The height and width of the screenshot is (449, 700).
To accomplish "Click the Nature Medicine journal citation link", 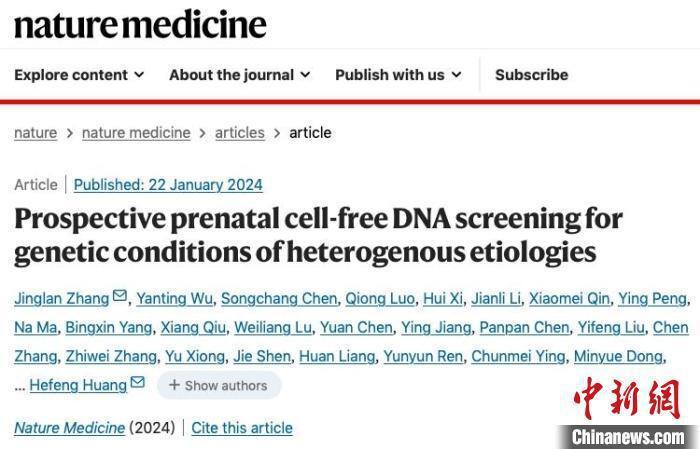I will click(69, 428).
